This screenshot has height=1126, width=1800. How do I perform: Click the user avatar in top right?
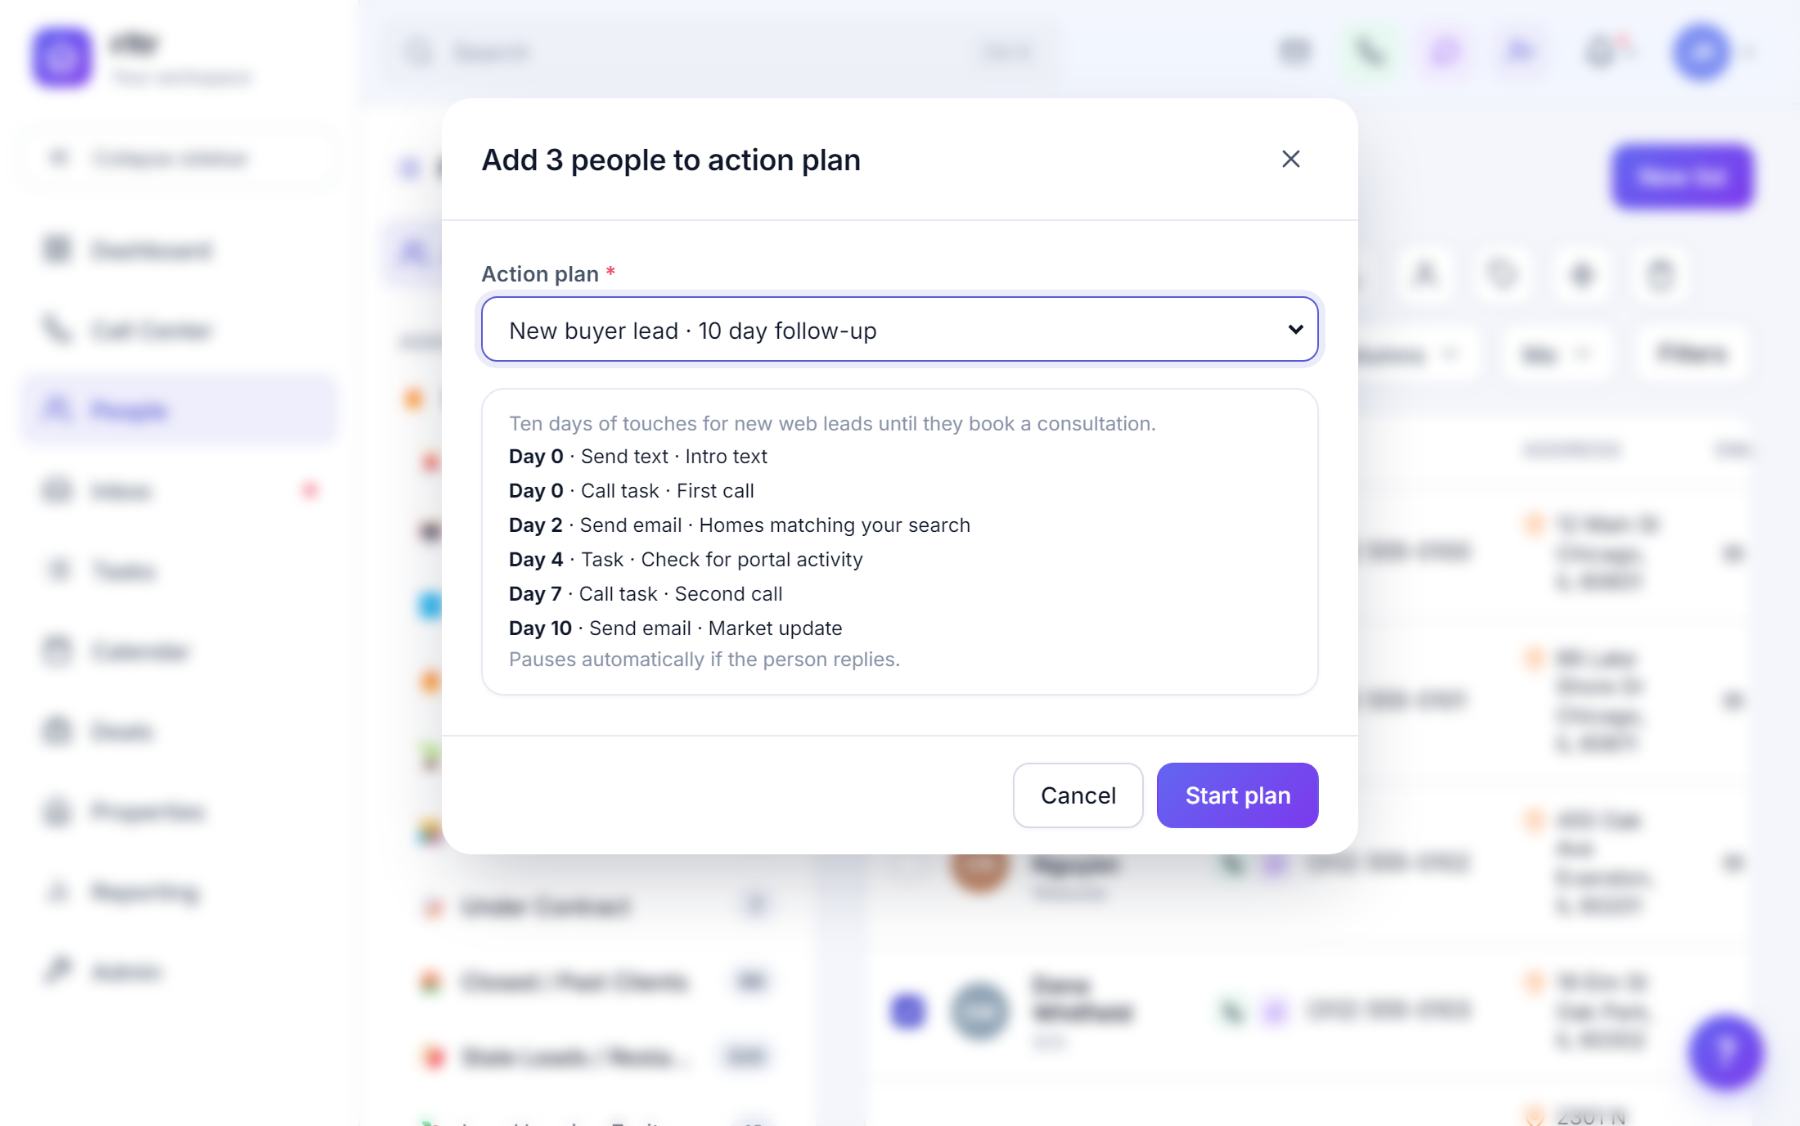pos(1702,51)
